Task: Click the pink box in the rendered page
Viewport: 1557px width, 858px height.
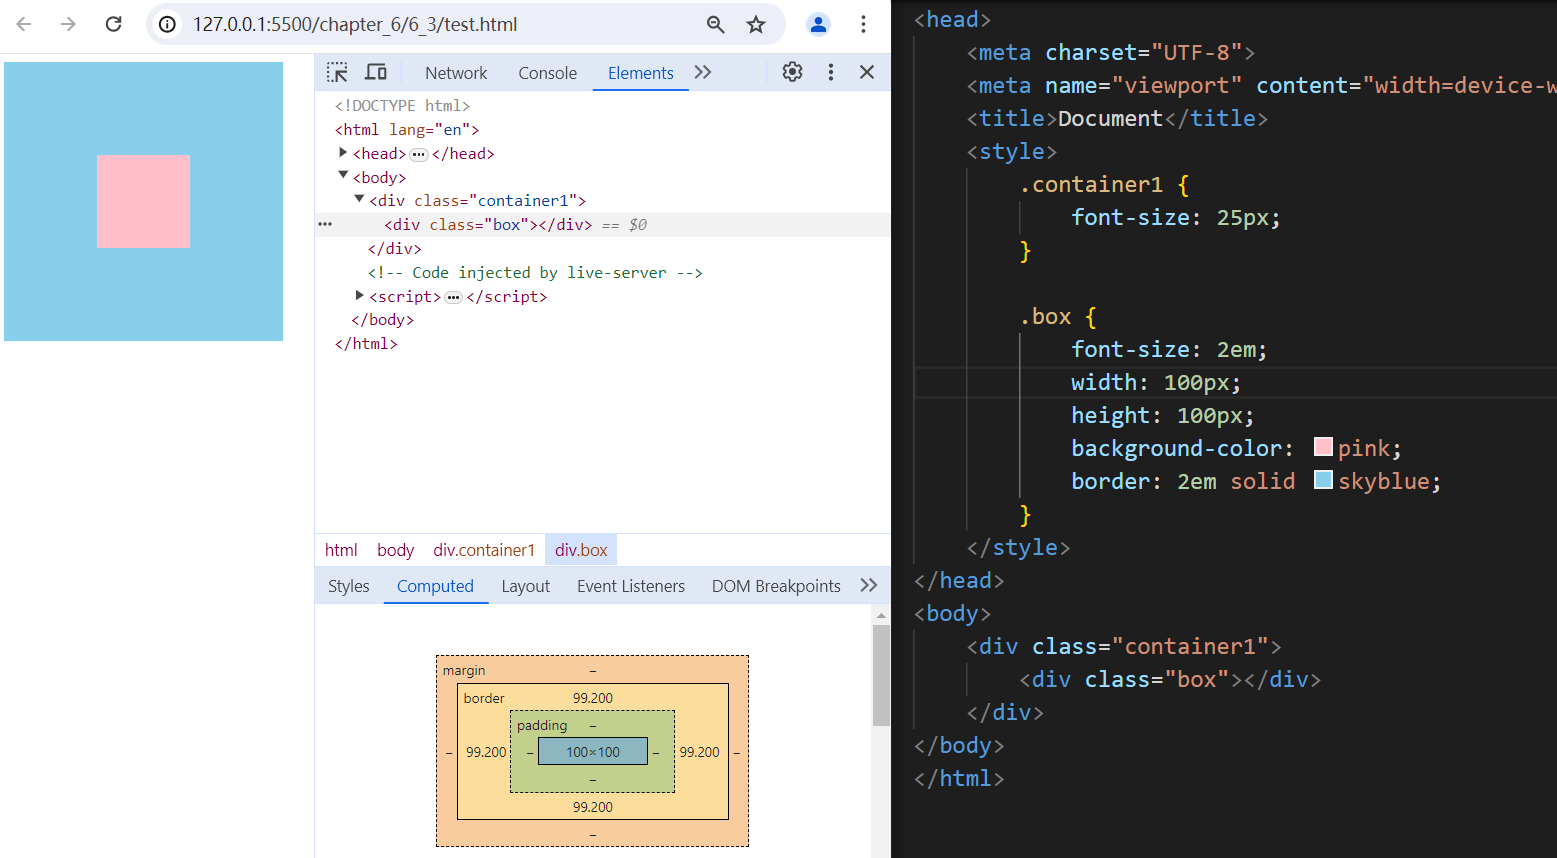Action: (143, 201)
